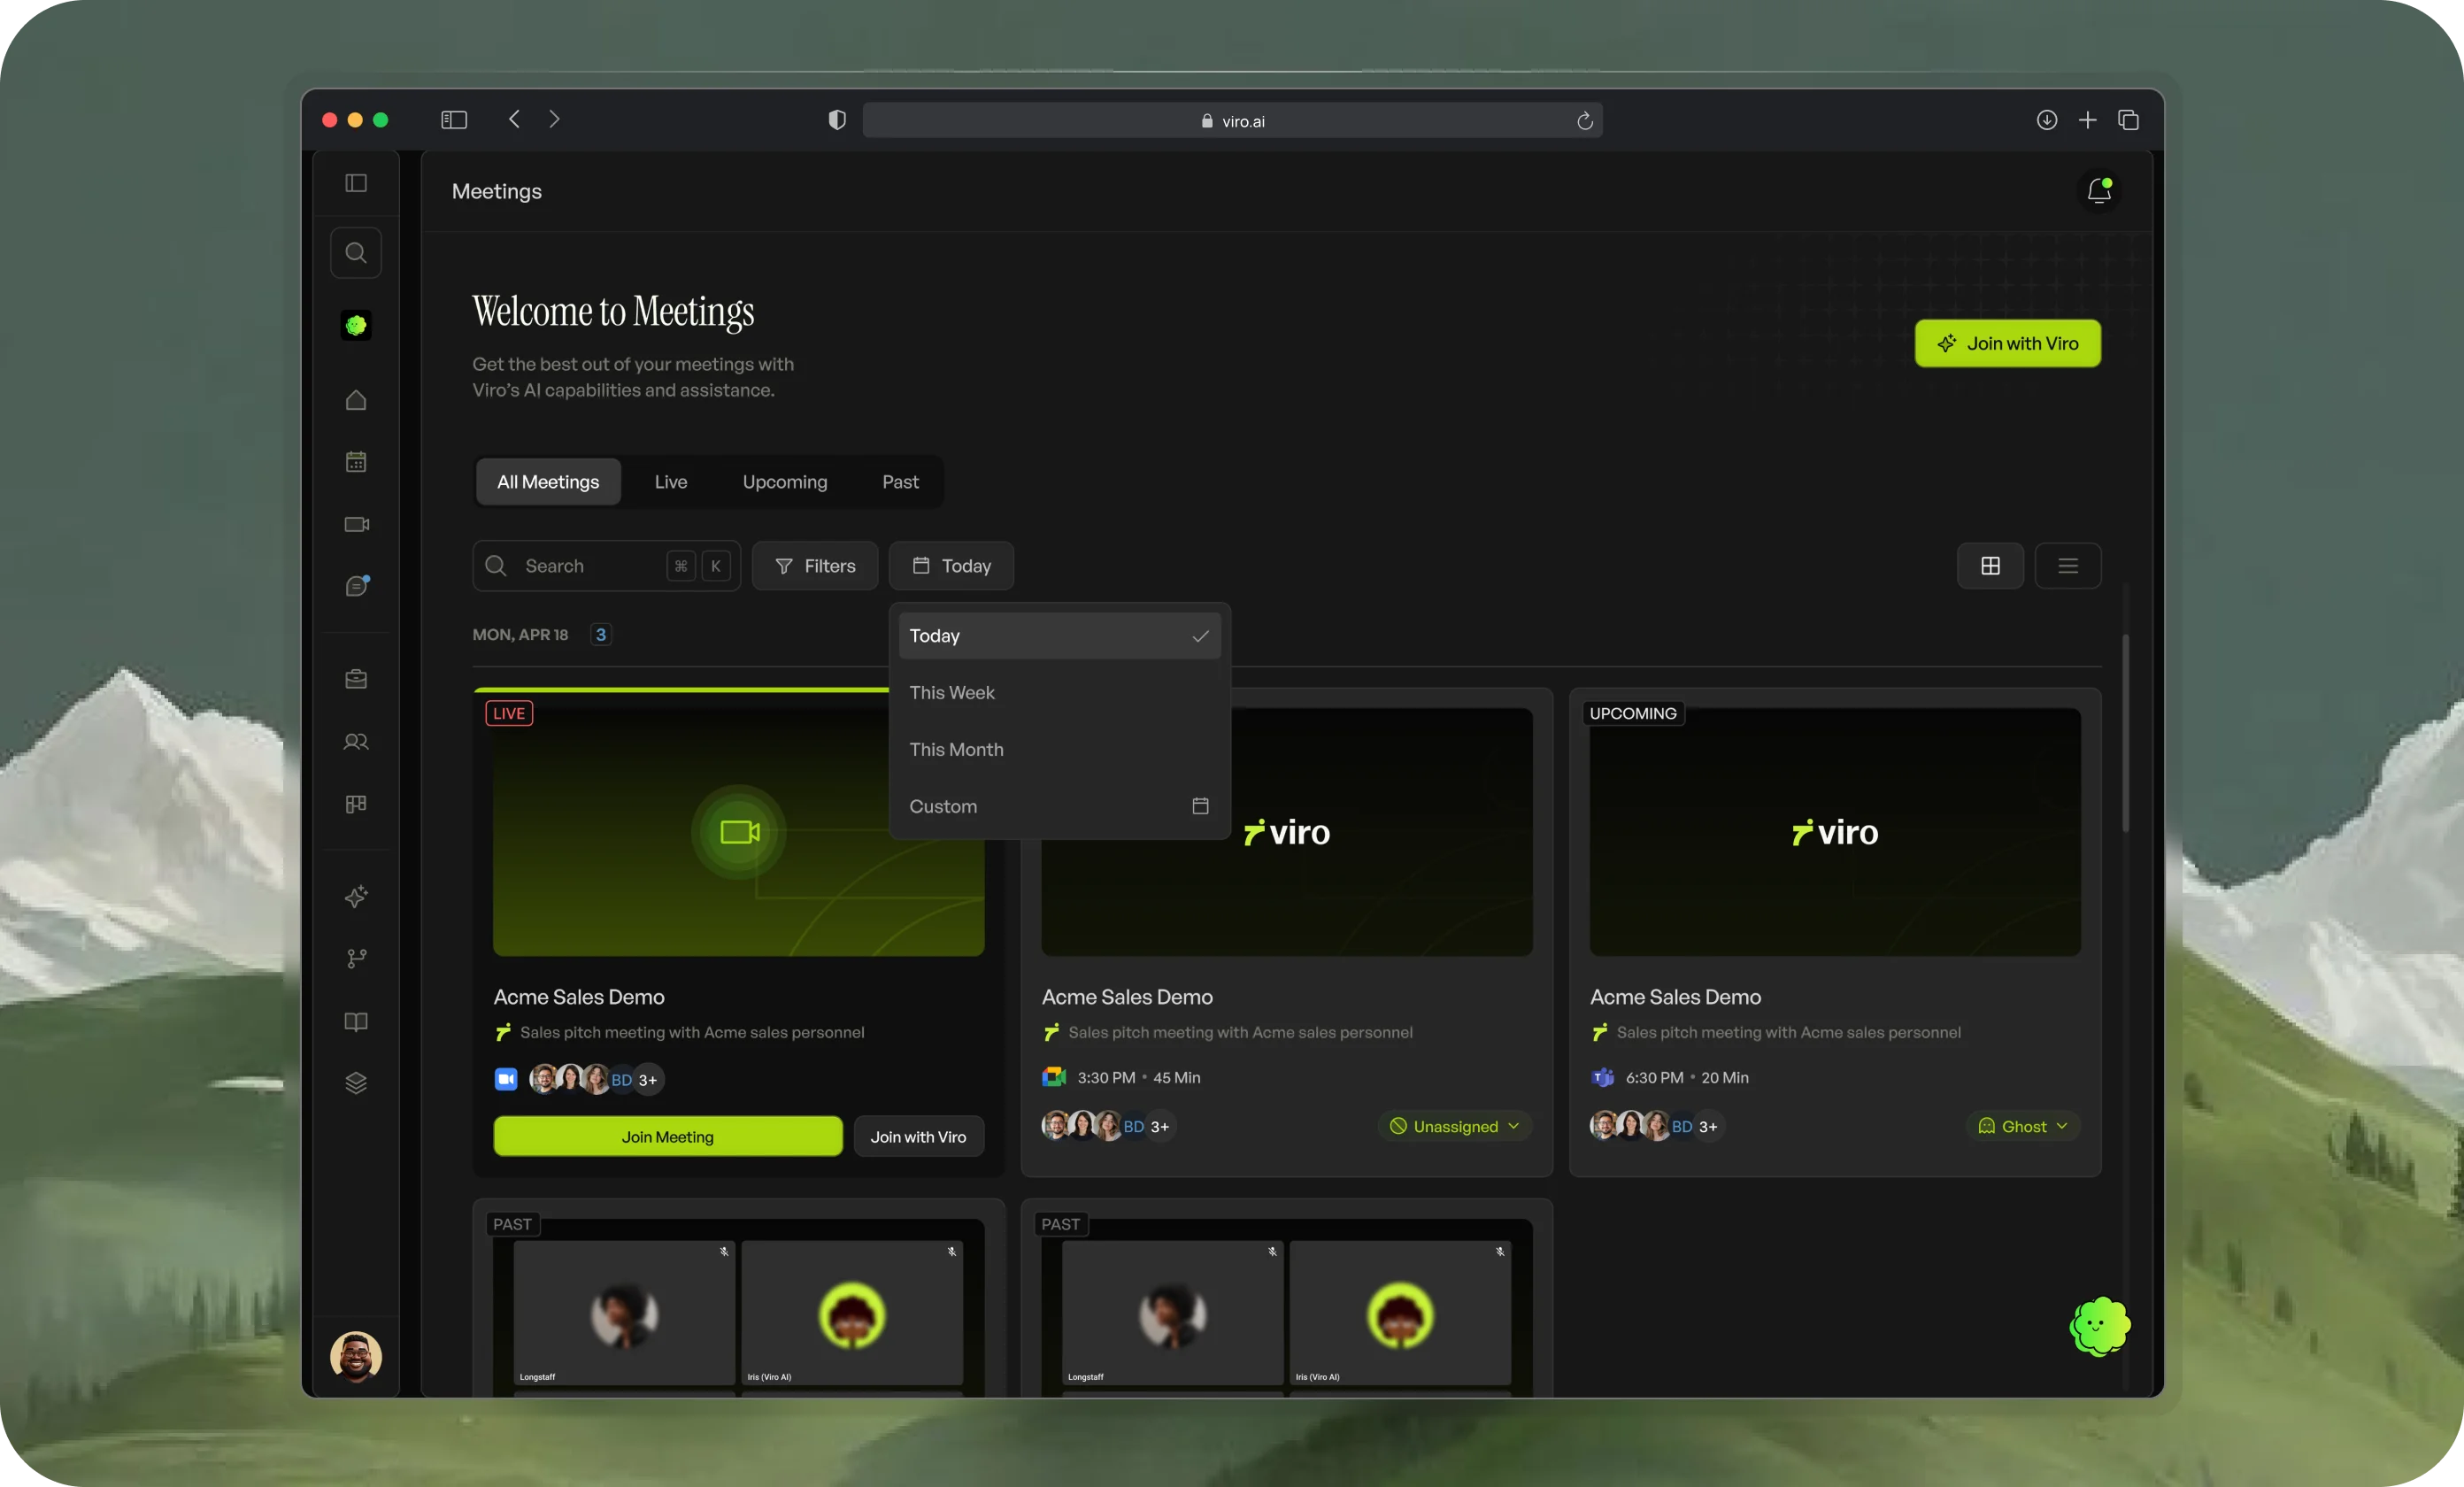Image resolution: width=2464 pixels, height=1487 pixels.
Task: Reload the page in browser
Action: click(1584, 120)
